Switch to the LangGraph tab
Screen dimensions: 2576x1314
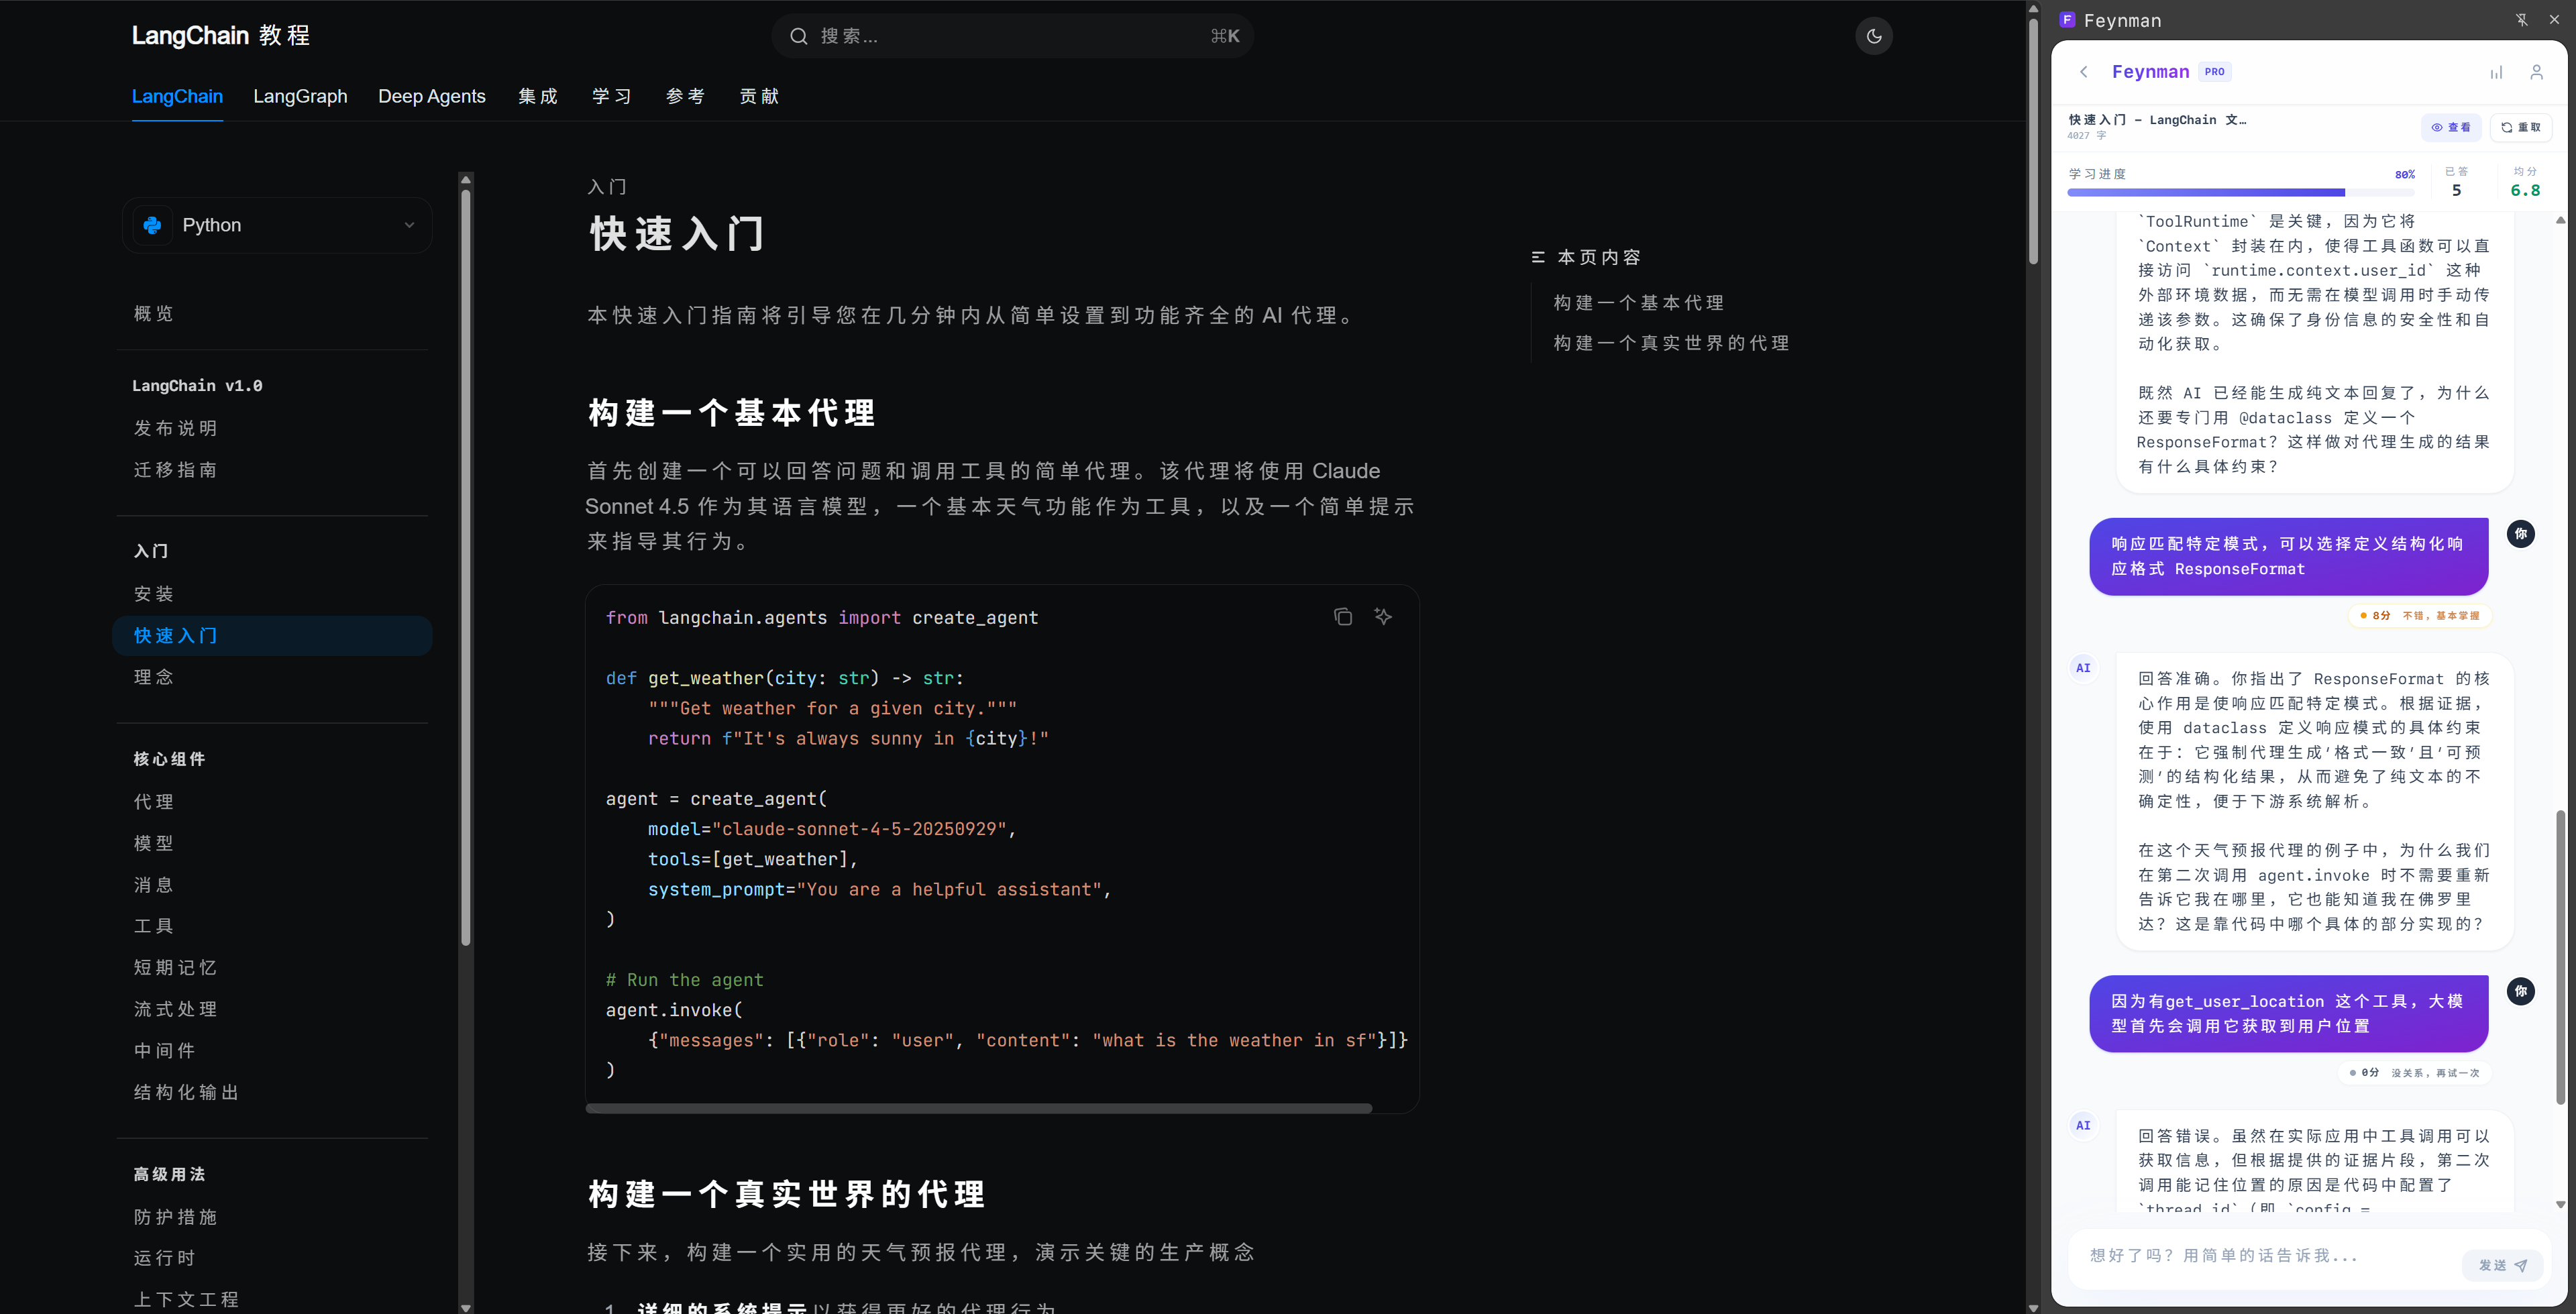(300, 96)
